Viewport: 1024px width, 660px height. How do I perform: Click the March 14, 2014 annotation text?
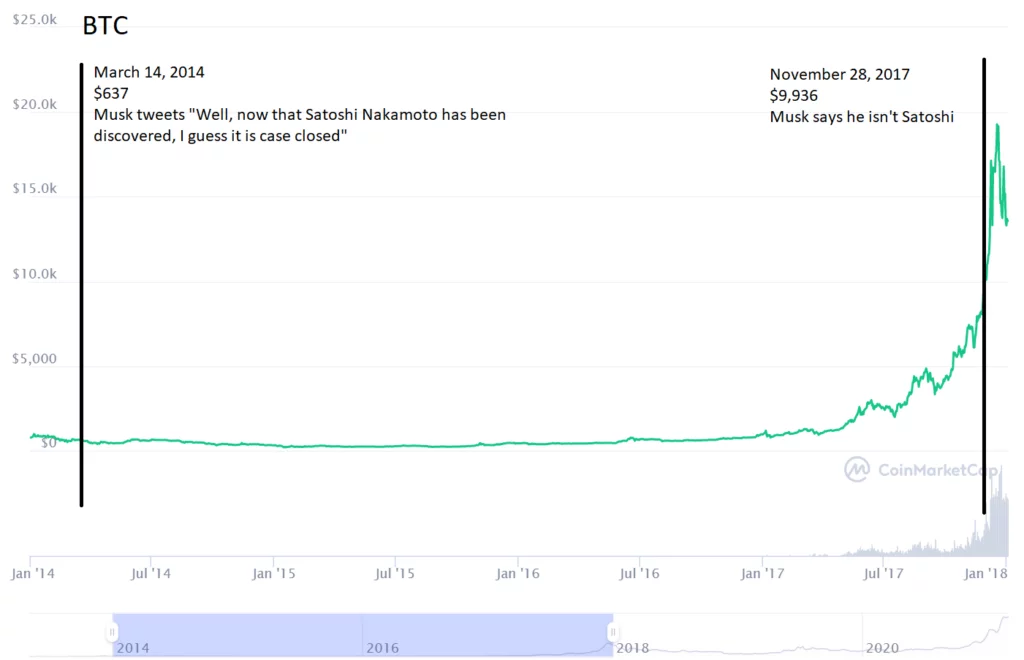pyautogui.click(x=148, y=72)
